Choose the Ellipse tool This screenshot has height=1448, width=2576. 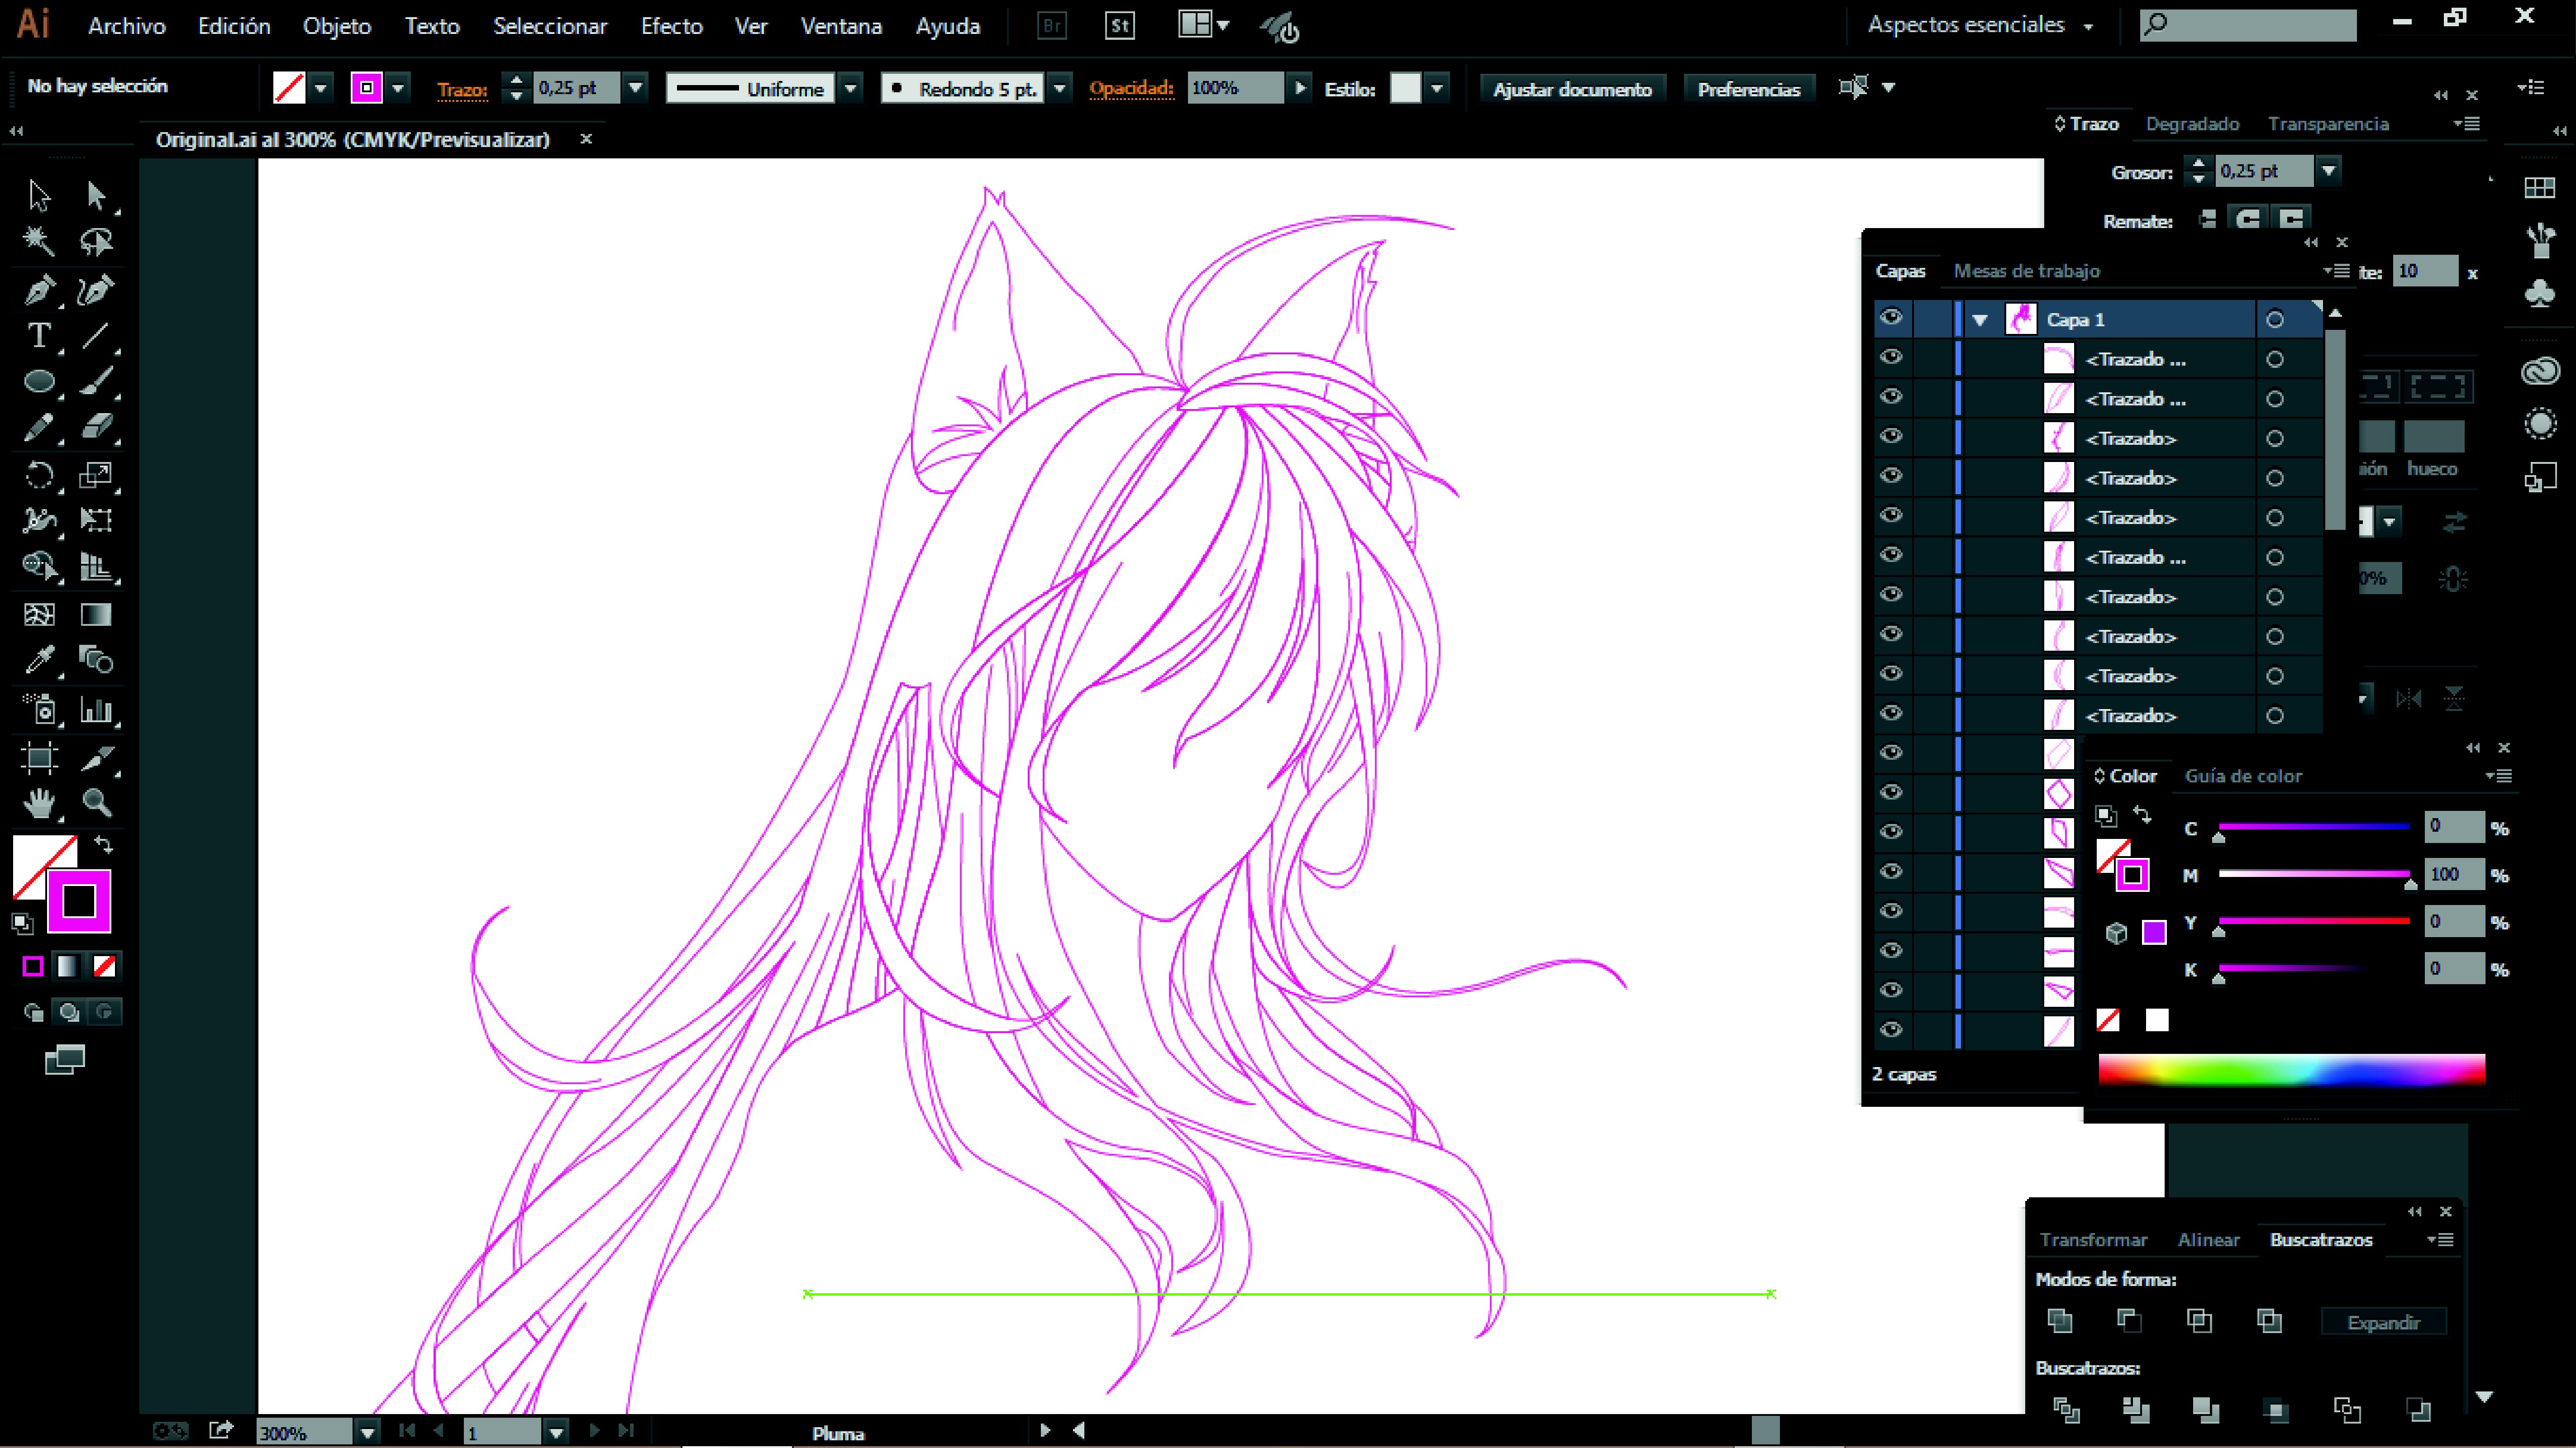[39, 381]
